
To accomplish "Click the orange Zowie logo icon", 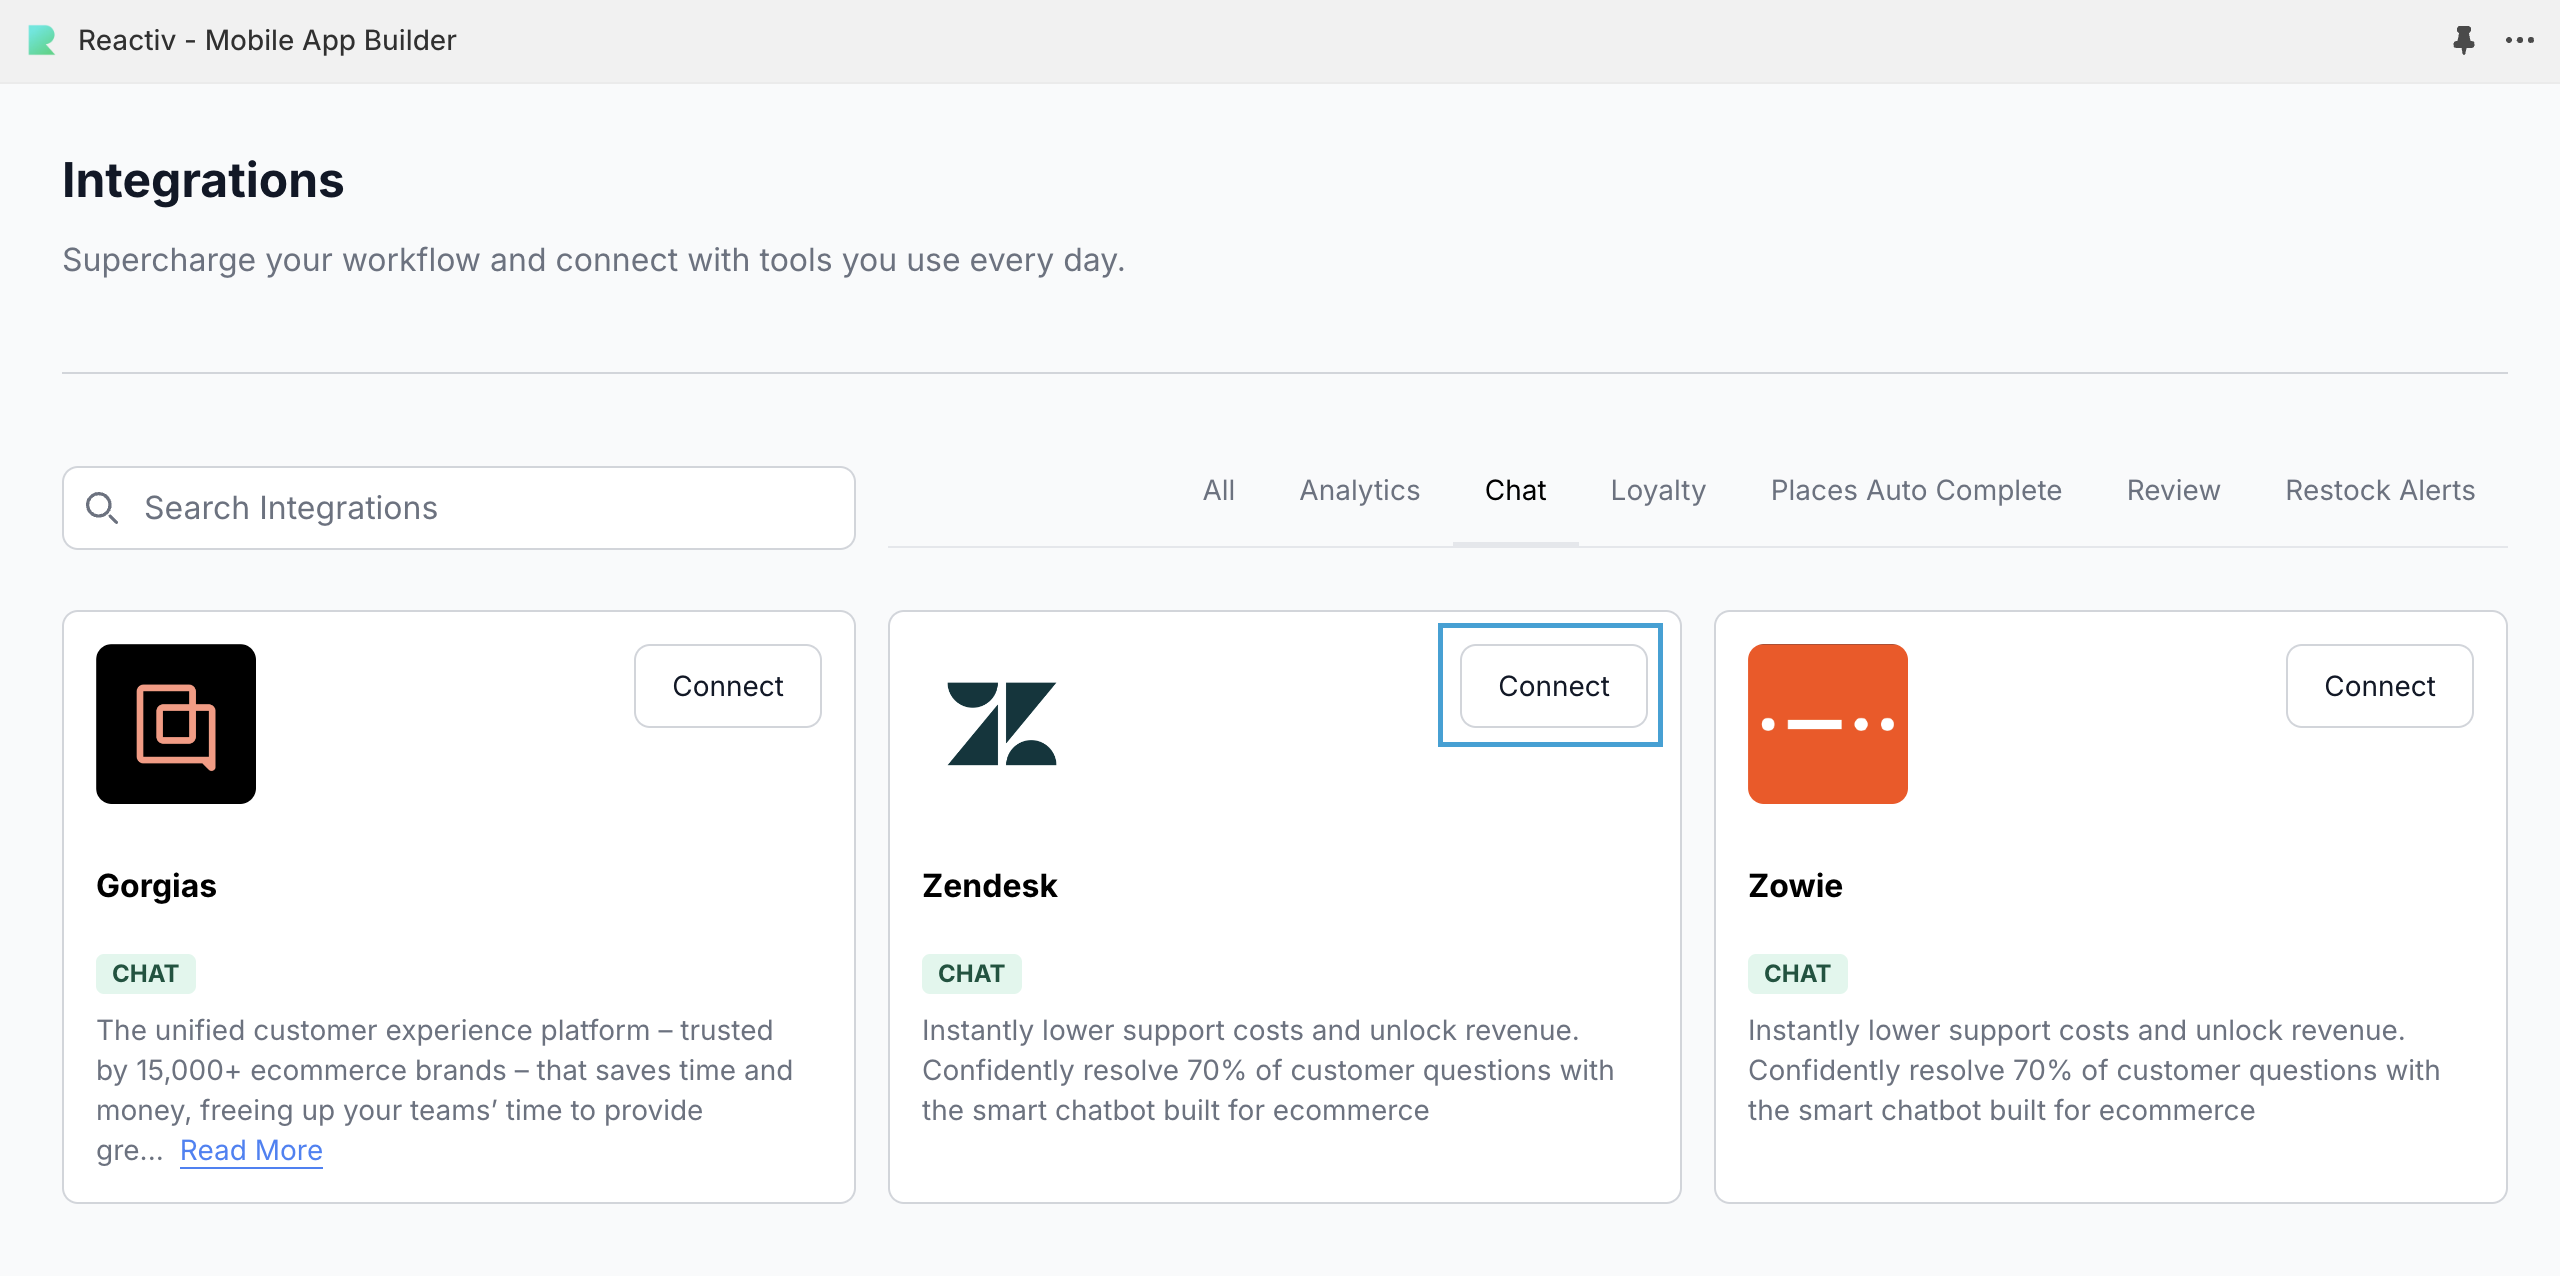I will [x=1827, y=724].
